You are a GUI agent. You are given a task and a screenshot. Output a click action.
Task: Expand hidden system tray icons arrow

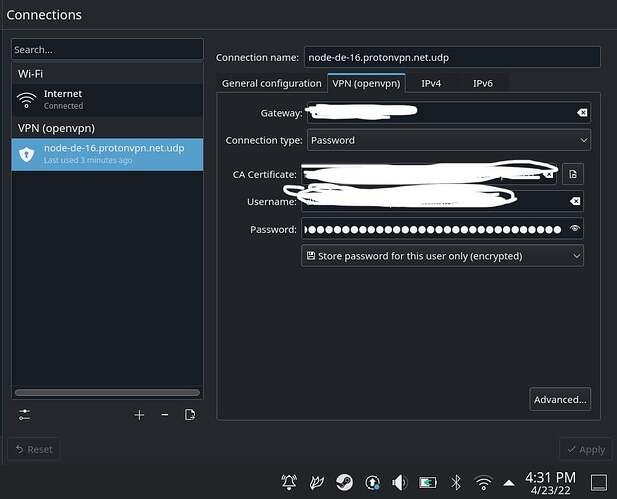(509, 482)
